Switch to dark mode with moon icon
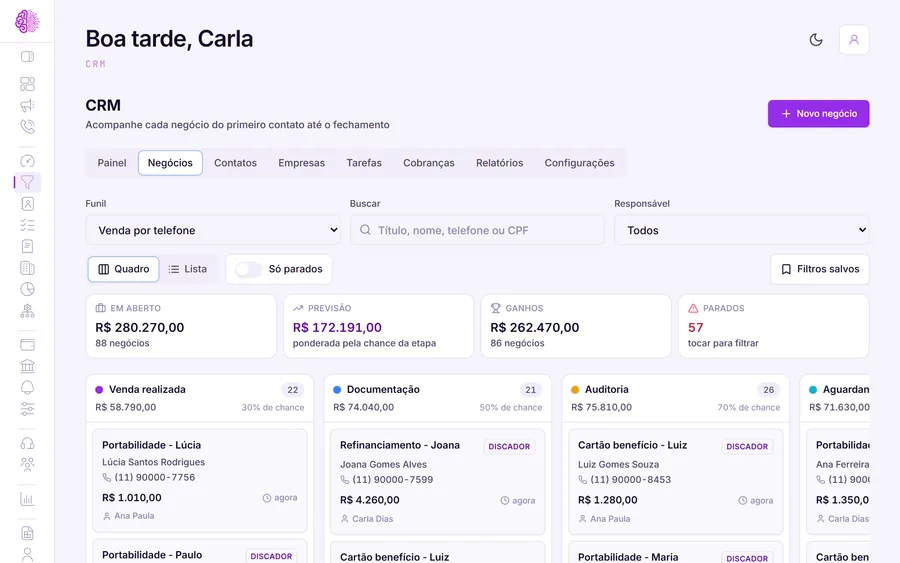This screenshot has width=900, height=563. point(816,40)
